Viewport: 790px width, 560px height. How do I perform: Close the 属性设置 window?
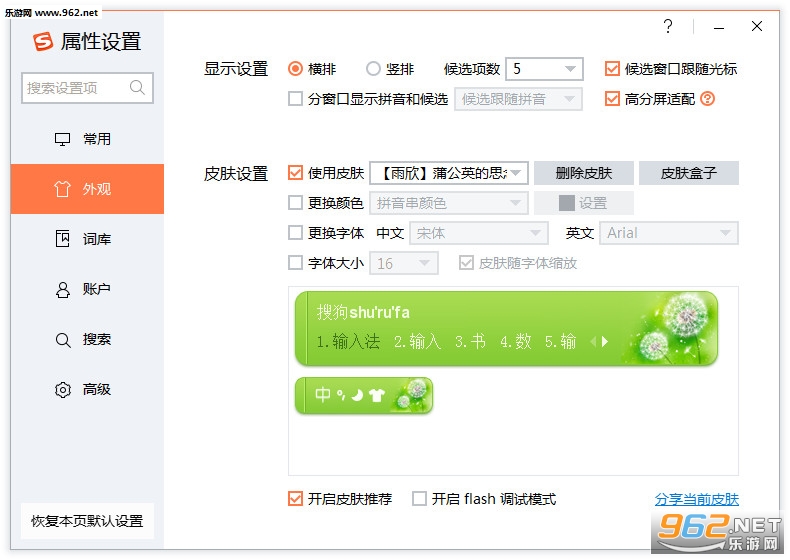(757, 26)
